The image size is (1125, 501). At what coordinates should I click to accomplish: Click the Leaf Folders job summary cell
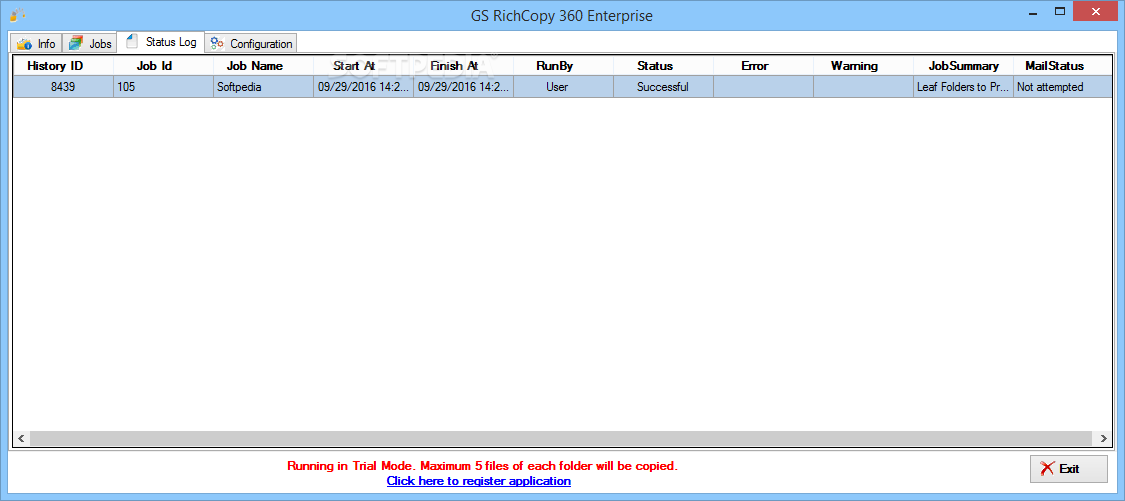963,87
